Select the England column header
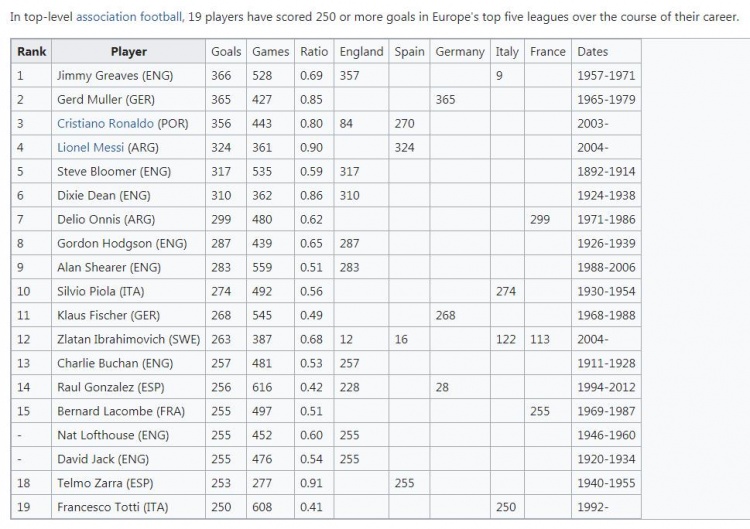 [361, 51]
